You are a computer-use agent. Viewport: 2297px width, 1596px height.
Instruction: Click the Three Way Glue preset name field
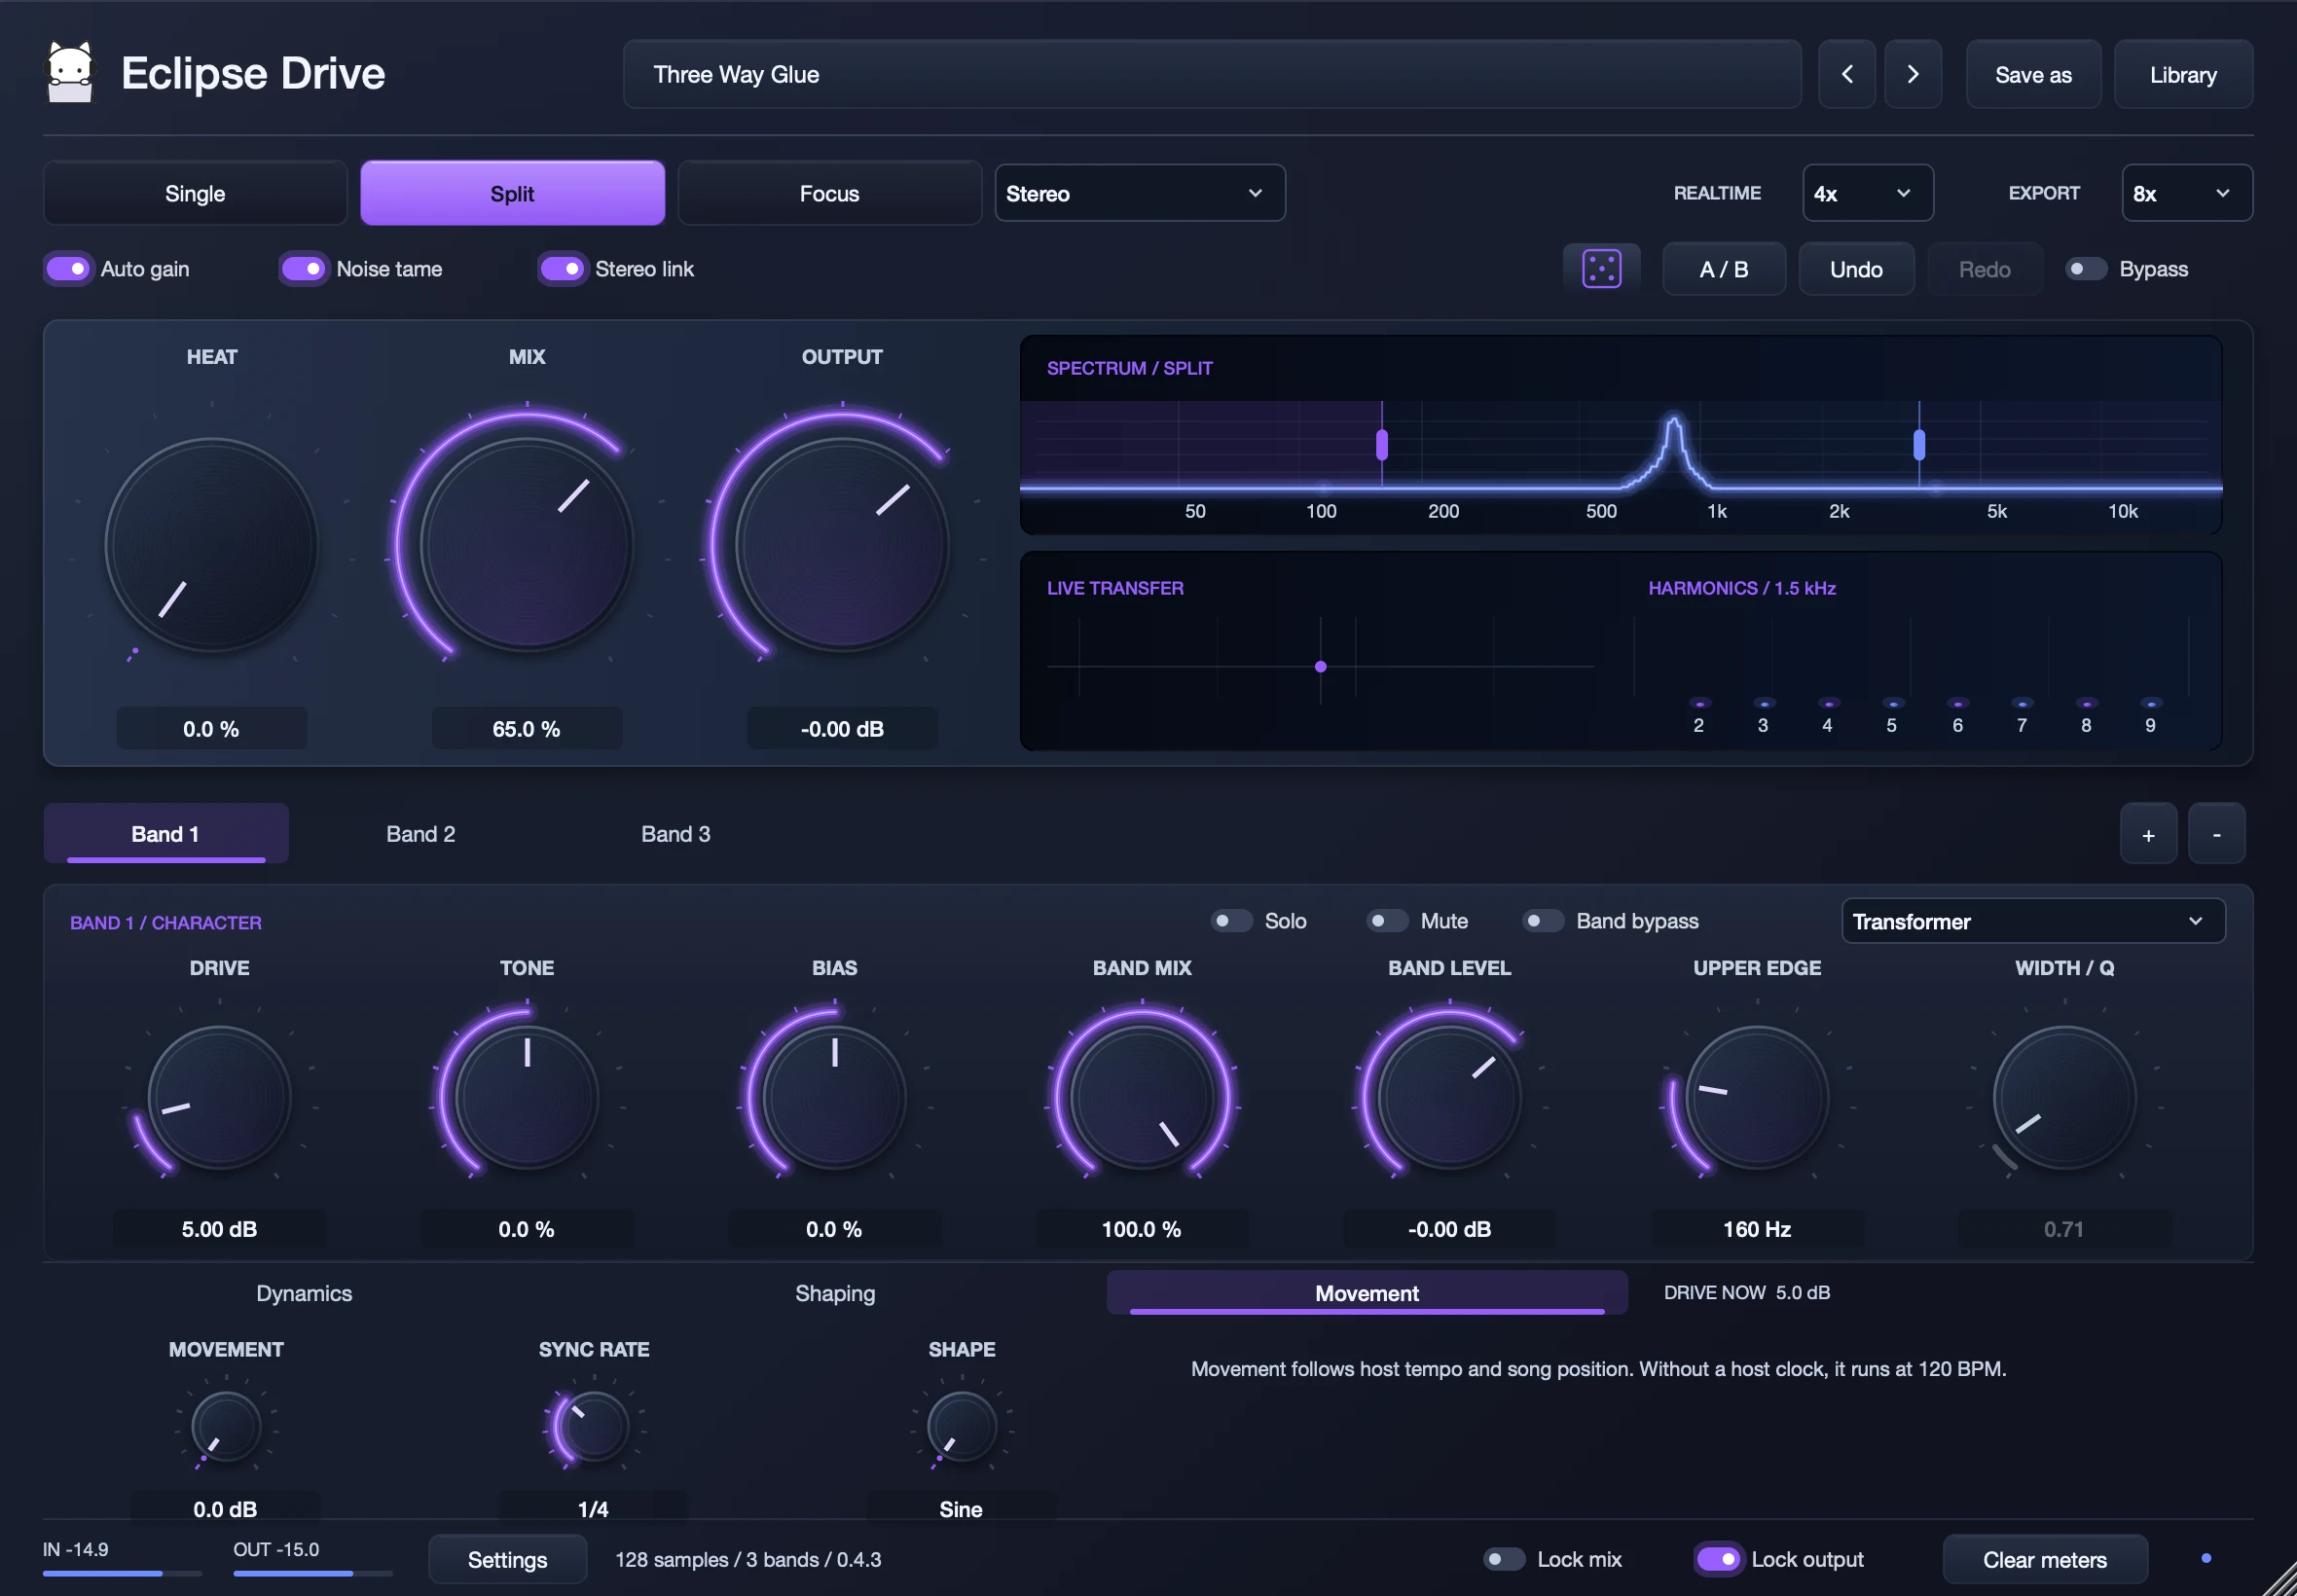pyautogui.click(x=1211, y=74)
